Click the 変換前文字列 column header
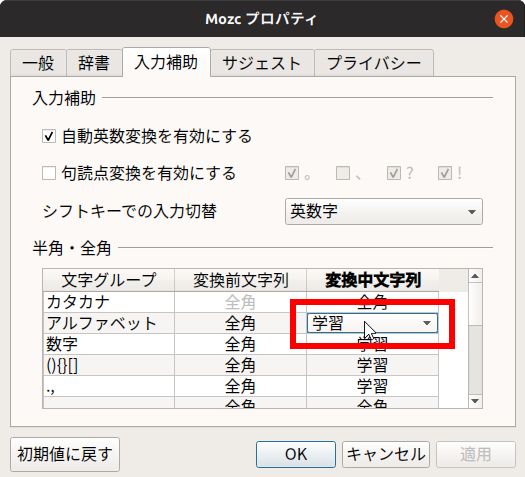The height and width of the screenshot is (477, 525). tap(240, 280)
